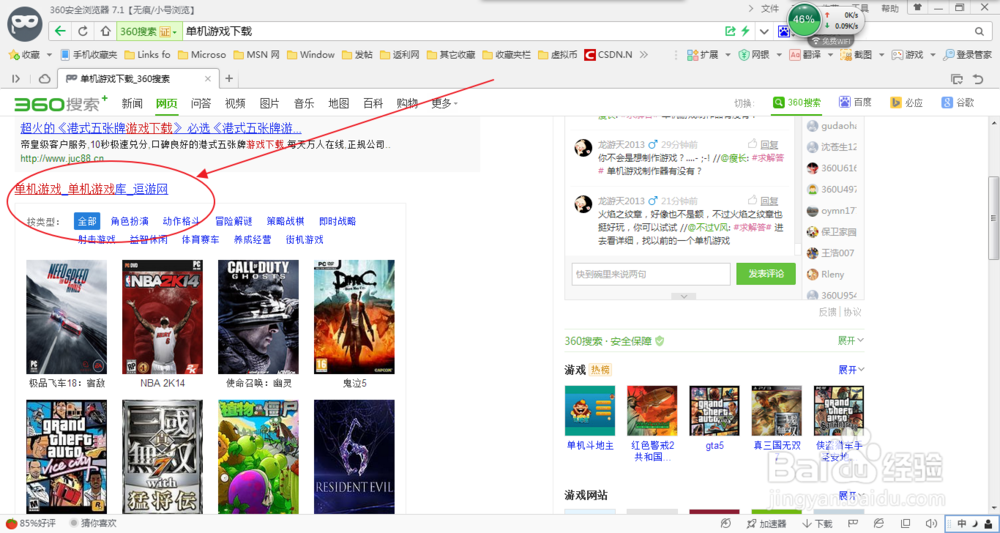This screenshot has width=1000, height=533.
Task: Toggle the sidebar panel icon left of tabs
Action: tap(17, 79)
